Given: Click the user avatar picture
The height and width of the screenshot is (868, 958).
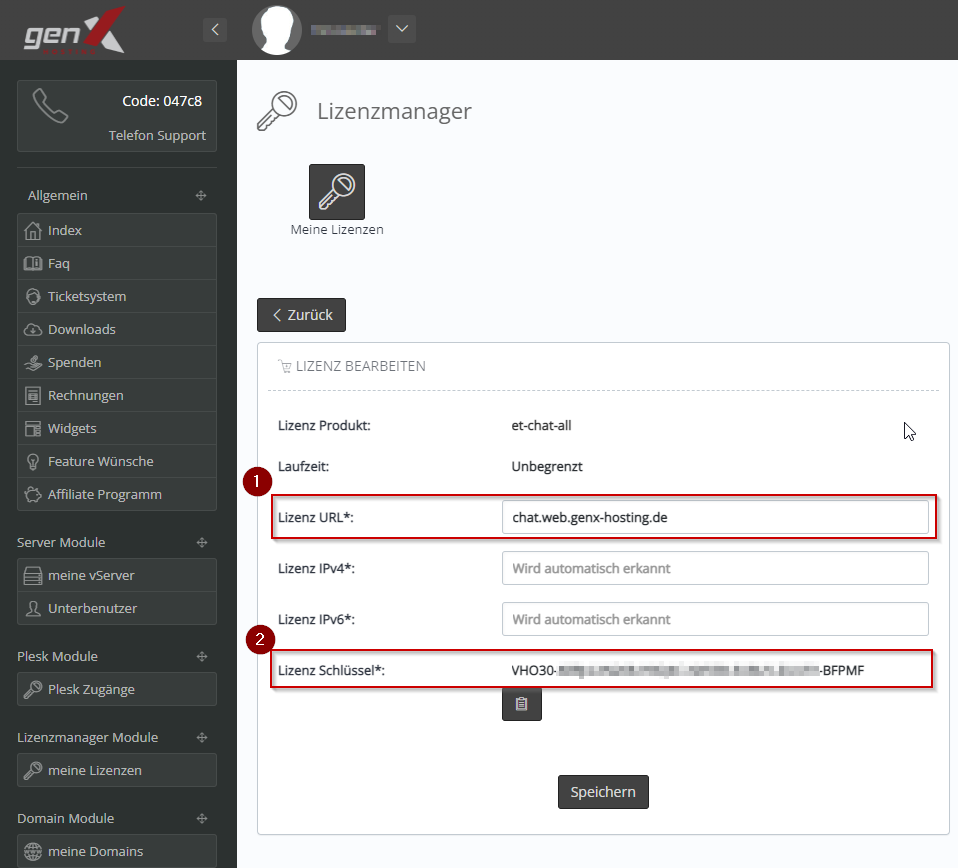Looking at the screenshot, I should coord(277,30).
